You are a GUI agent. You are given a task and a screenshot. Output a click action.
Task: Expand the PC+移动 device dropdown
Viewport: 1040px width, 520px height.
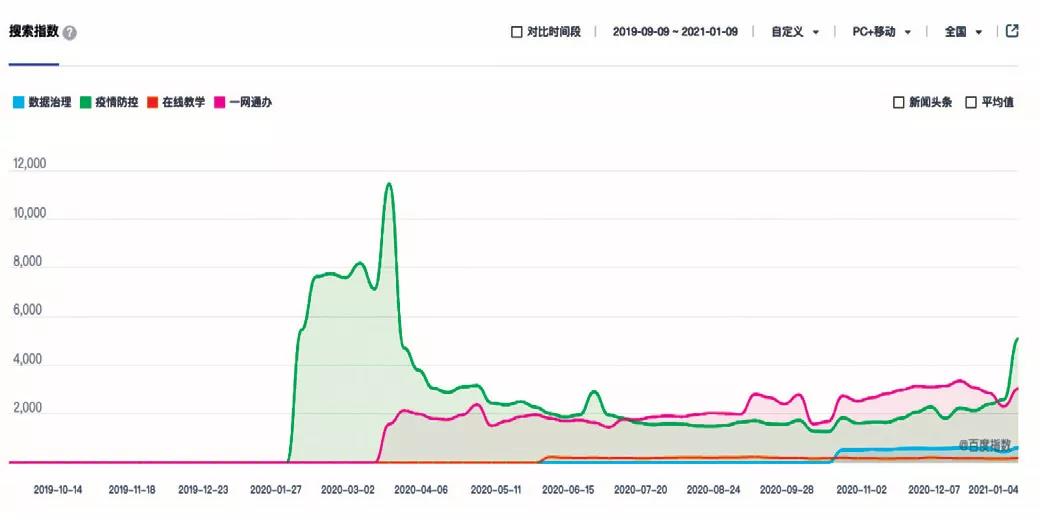click(x=881, y=32)
